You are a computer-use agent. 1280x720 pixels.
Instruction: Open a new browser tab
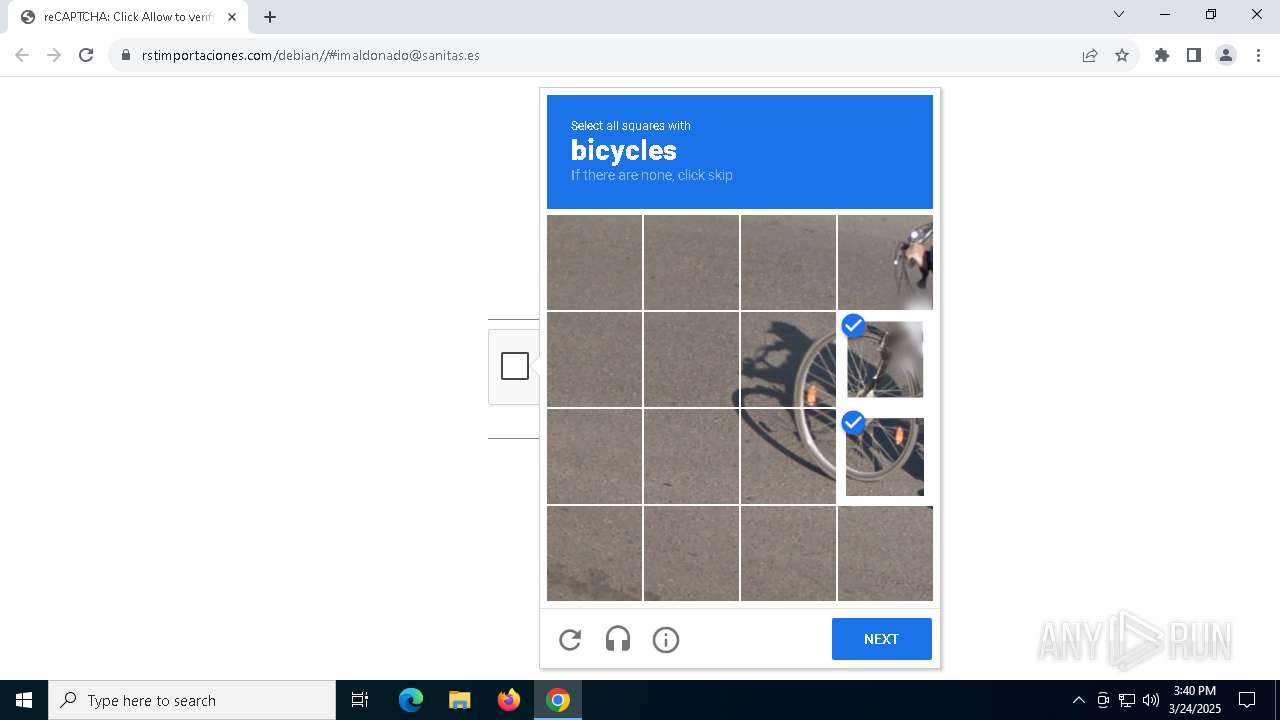pos(270,17)
